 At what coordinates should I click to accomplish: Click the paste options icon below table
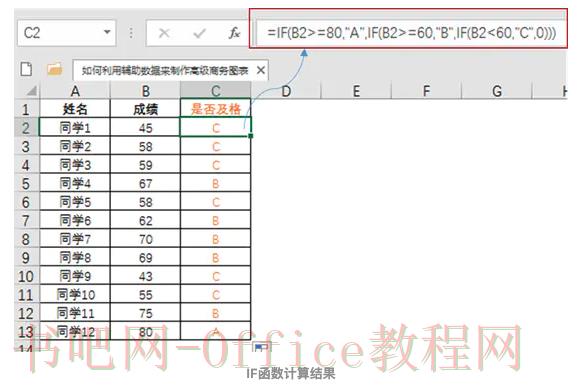tap(262, 347)
